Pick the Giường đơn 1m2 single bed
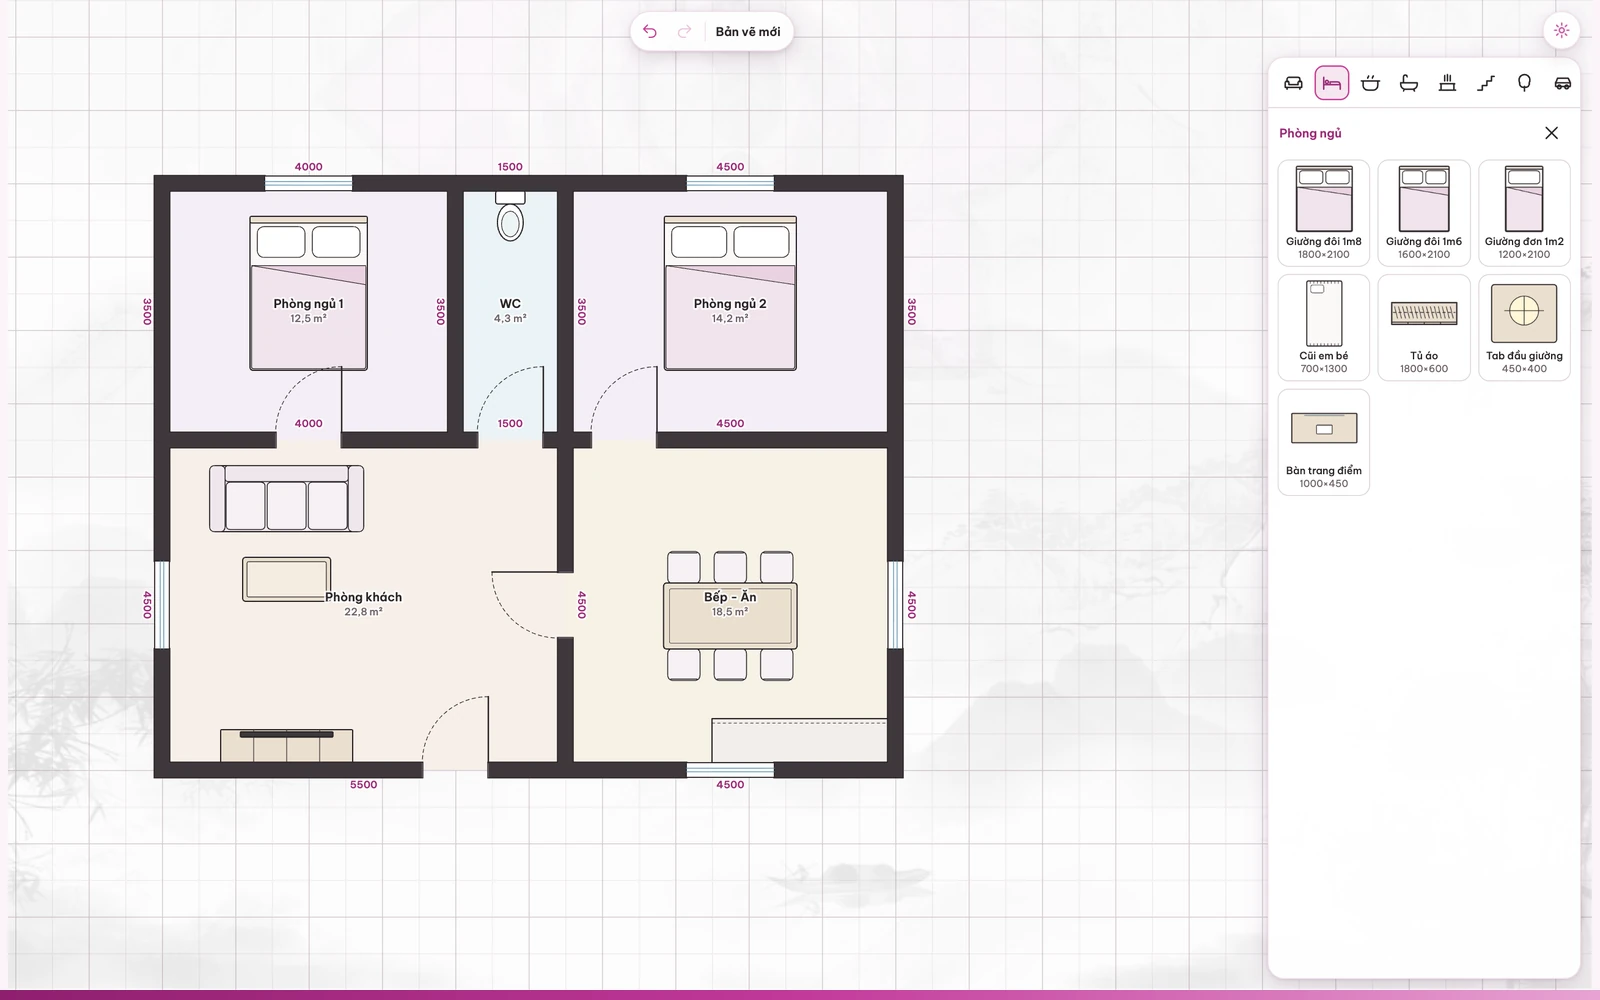The width and height of the screenshot is (1600, 1000). (x=1524, y=213)
